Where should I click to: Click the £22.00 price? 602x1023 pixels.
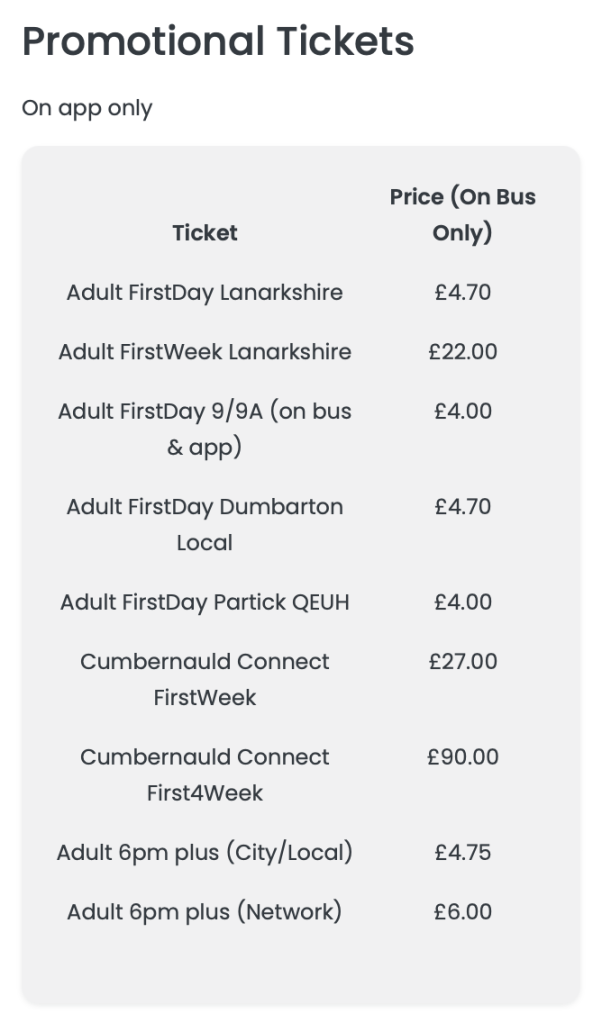coord(462,352)
